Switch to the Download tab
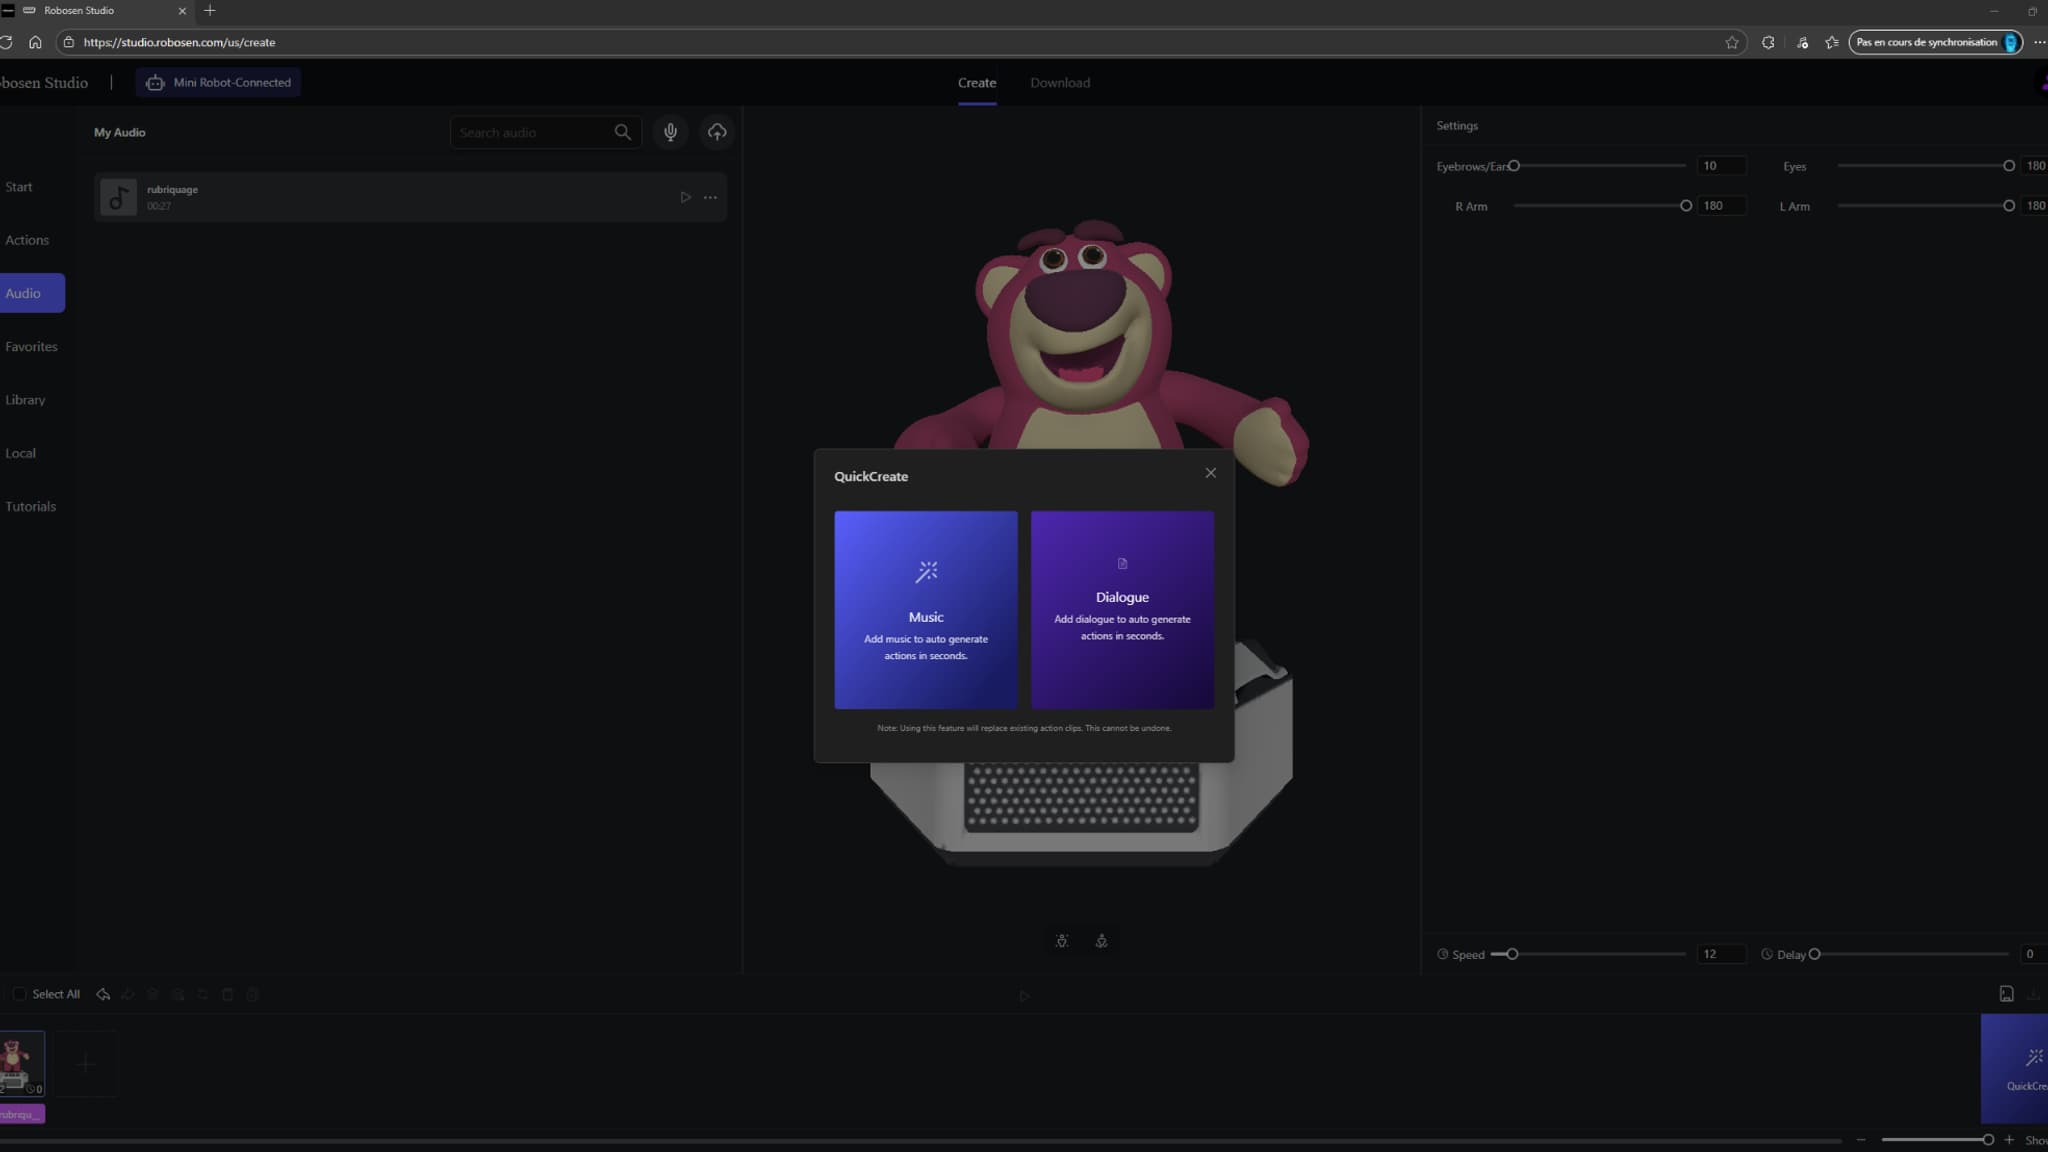 tap(1059, 82)
